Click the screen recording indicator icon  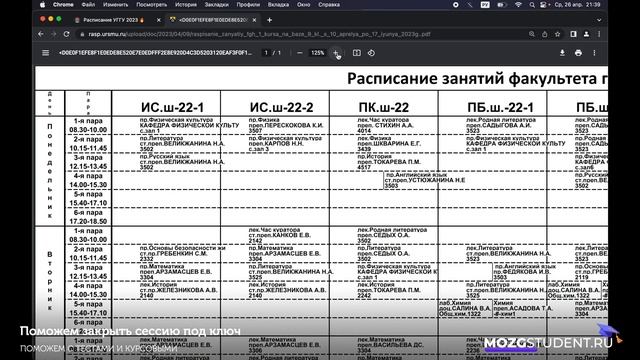456,5
